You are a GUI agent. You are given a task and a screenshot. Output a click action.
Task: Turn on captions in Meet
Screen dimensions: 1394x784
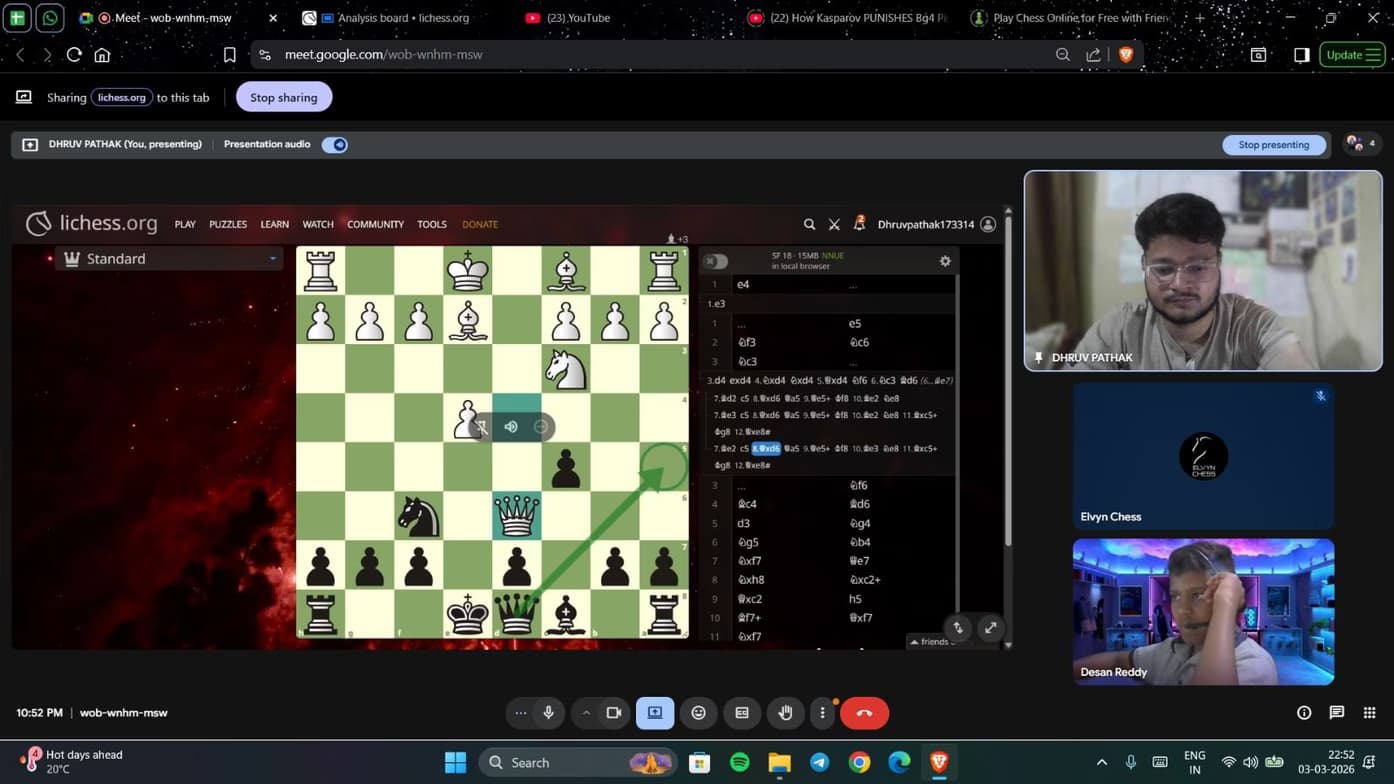click(x=742, y=713)
